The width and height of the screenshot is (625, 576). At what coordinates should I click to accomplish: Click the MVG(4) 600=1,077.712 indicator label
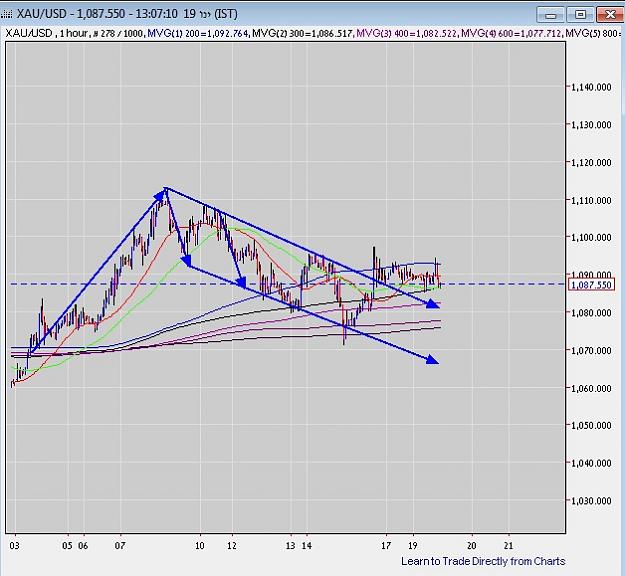[511, 33]
